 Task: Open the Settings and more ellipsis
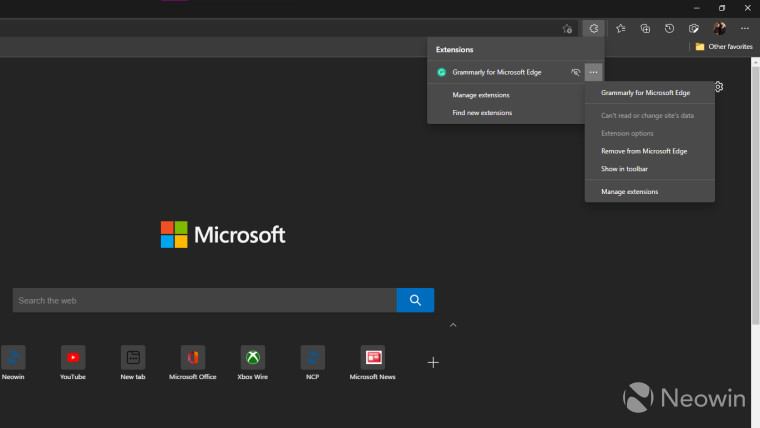point(744,29)
